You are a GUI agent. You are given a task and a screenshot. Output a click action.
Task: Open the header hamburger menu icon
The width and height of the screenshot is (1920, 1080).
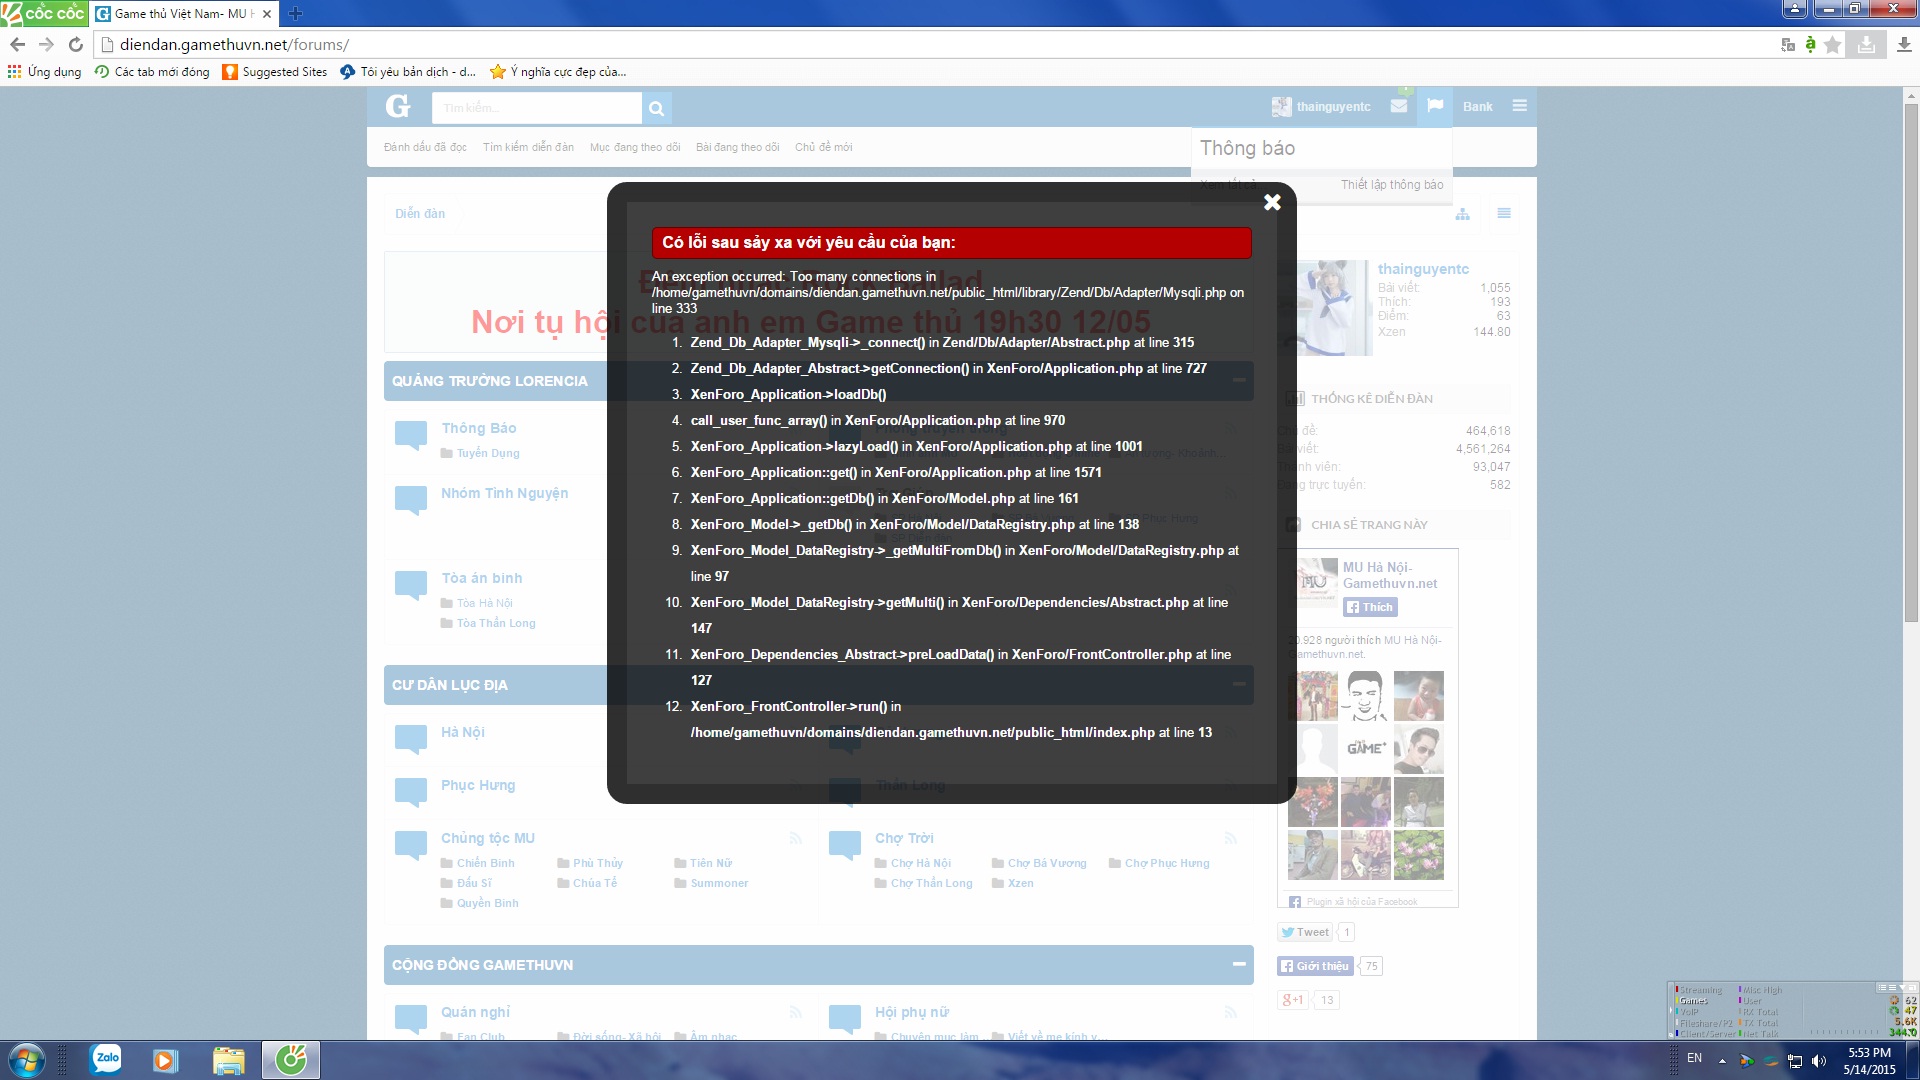(1520, 106)
